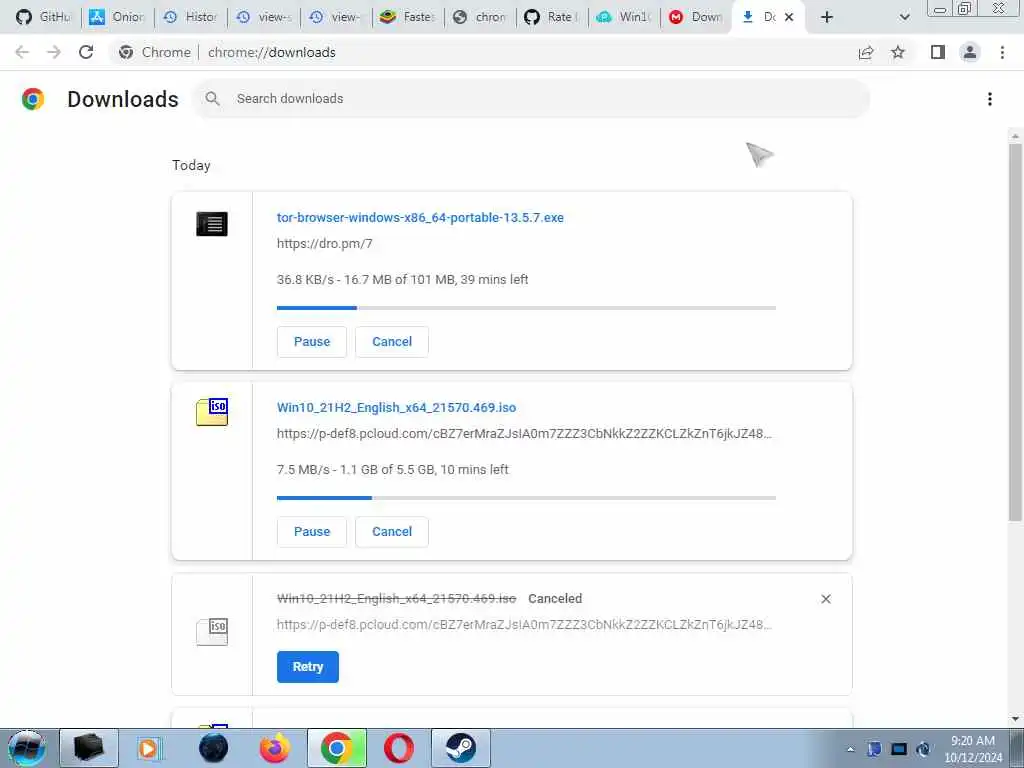1024x768 pixels.
Task: Switch to the Onion browser tab
Action: pyautogui.click(x=116, y=17)
